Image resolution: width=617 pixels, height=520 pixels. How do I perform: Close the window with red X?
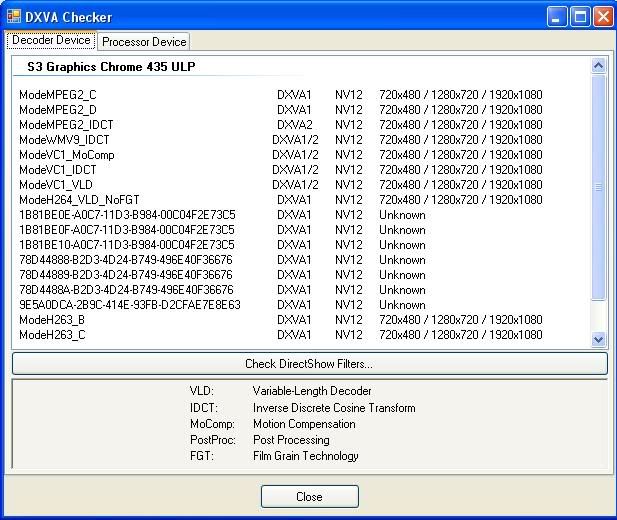pyautogui.click(x=603, y=17)
